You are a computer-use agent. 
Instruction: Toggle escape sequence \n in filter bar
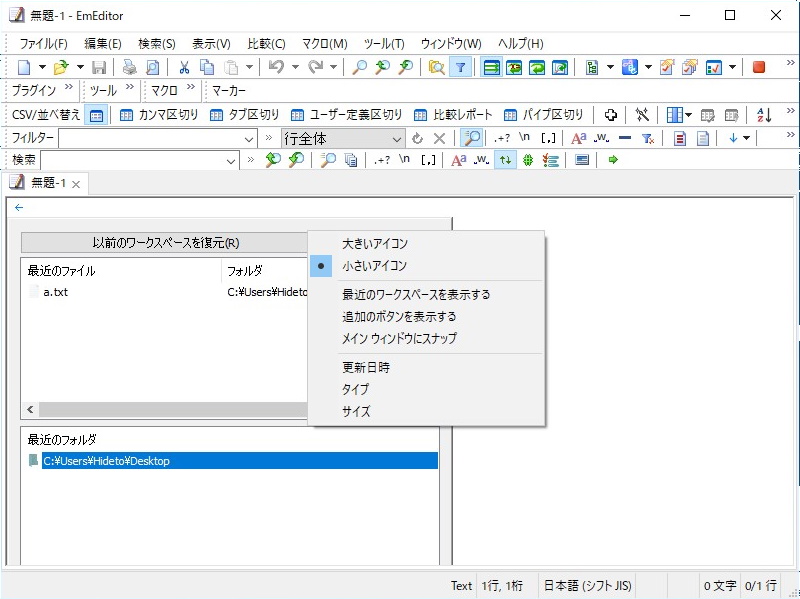pos(524,138)
